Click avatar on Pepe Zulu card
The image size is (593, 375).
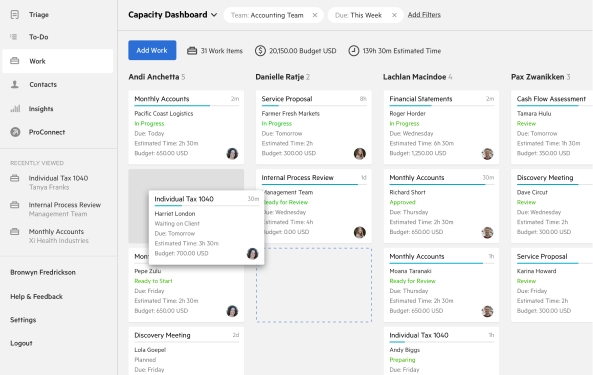pos(232,311)
